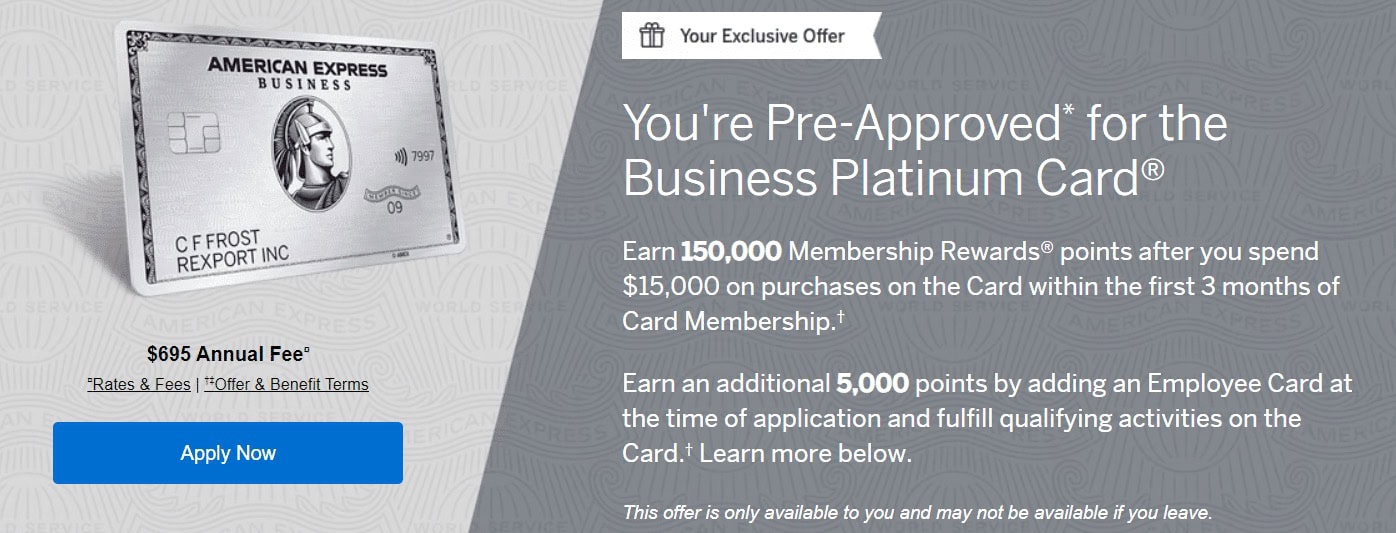
Task: Click the Your Exclusive Offer banner label
Action: (x=762, y=36)
